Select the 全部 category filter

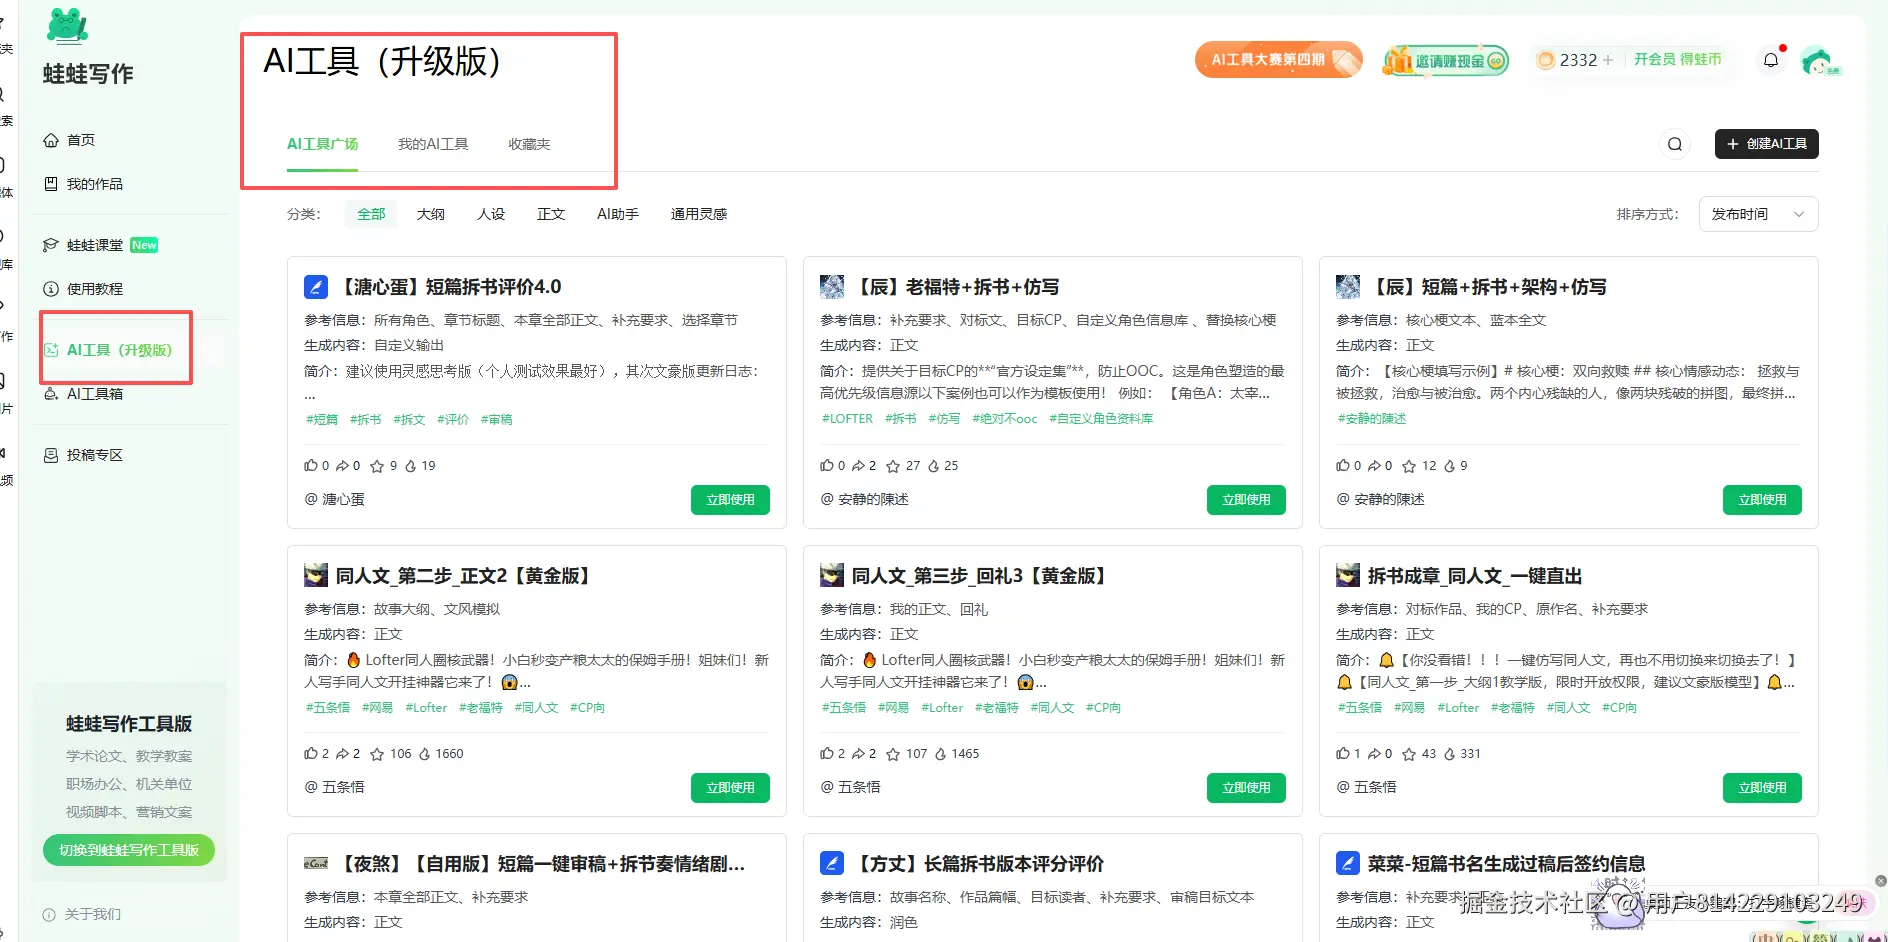[371, 214]
